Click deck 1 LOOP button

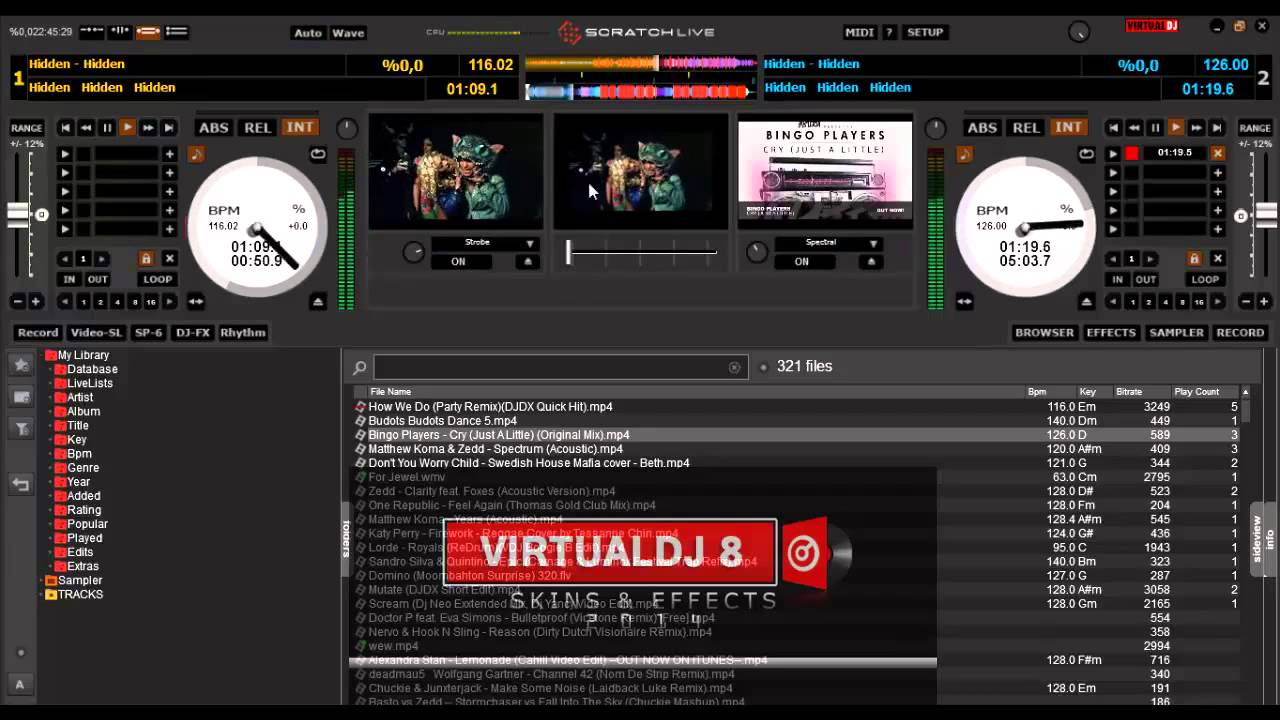point(157,280)
